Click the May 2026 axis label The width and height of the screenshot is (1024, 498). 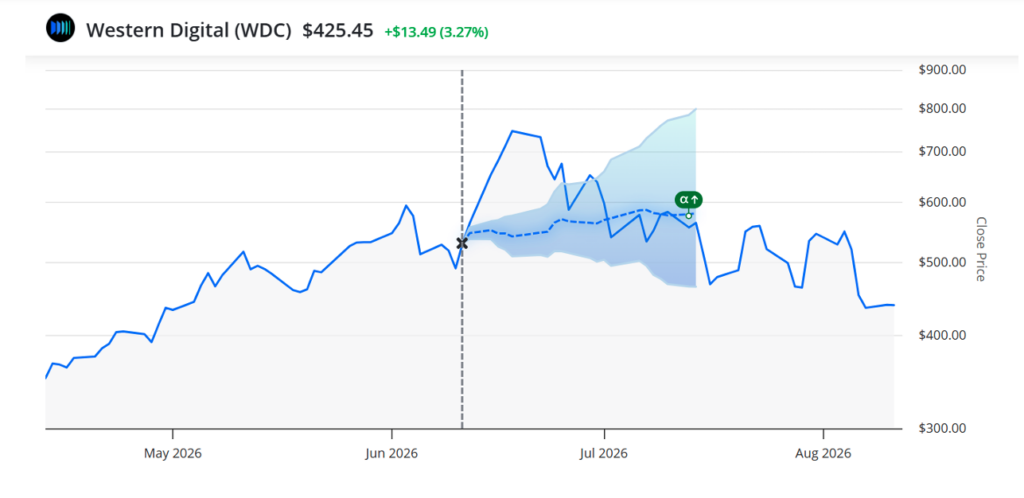pos(172,453)
